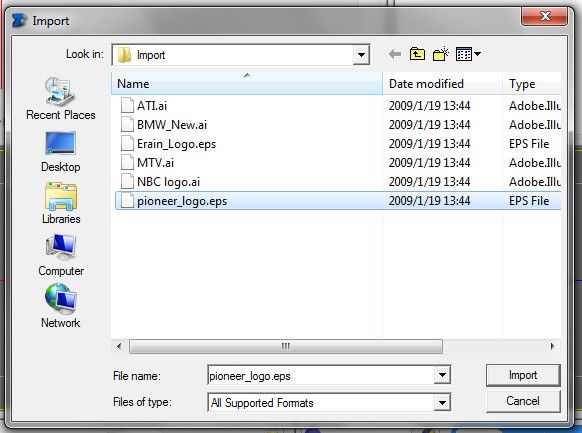This screenshot has height=433, width=582.
Task: Click EPS File type of pioneer_logo.eps
Action: pos(529,201)
